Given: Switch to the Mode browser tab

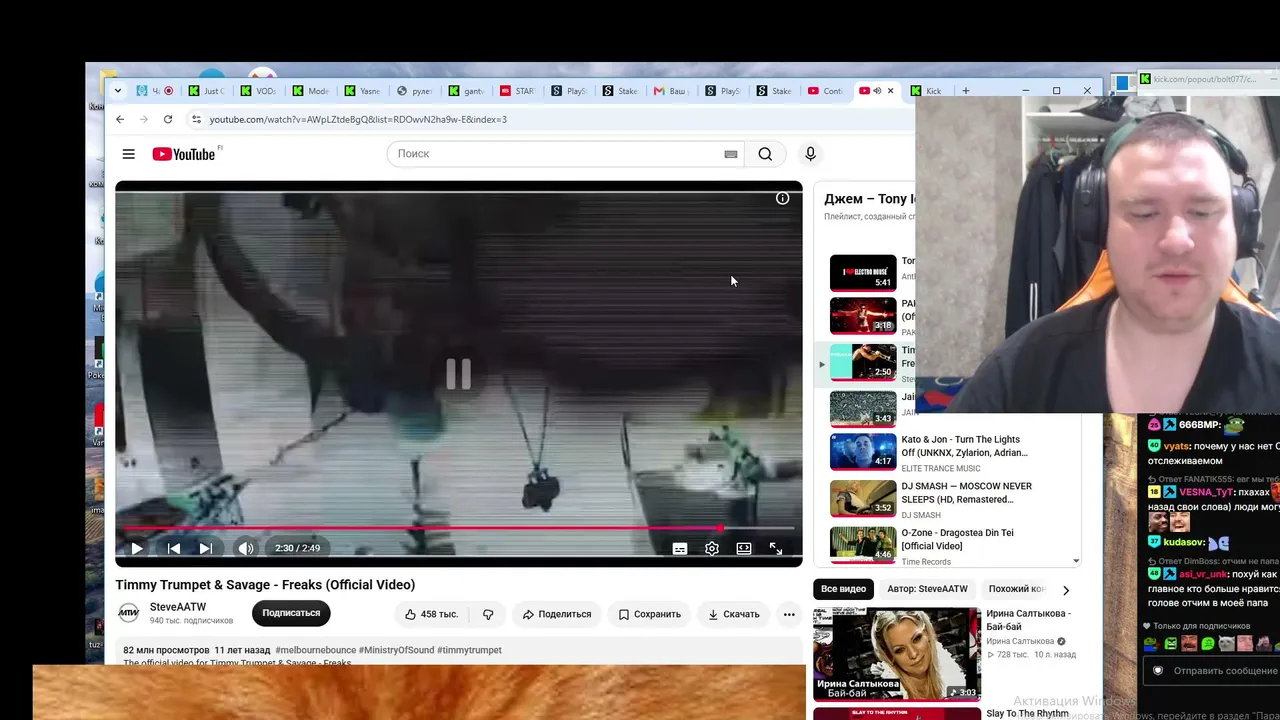Looking at the screenshot, I should (x=310, y=91).
